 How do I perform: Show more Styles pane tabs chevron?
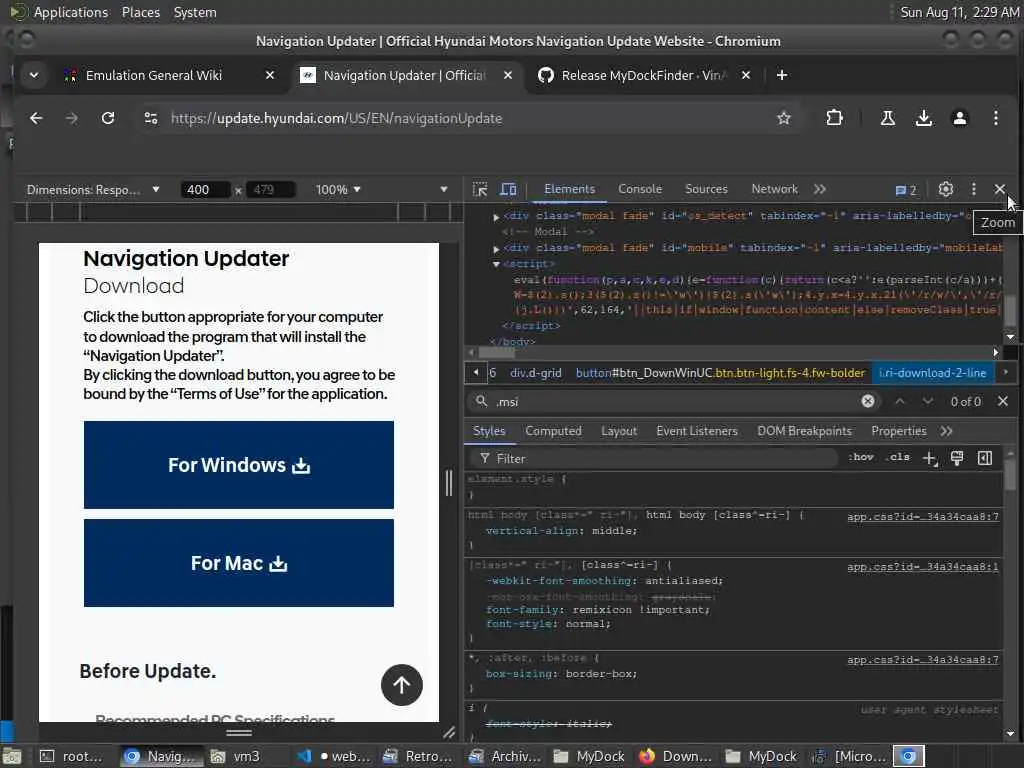pyautogui.click(x=946, y=431)
